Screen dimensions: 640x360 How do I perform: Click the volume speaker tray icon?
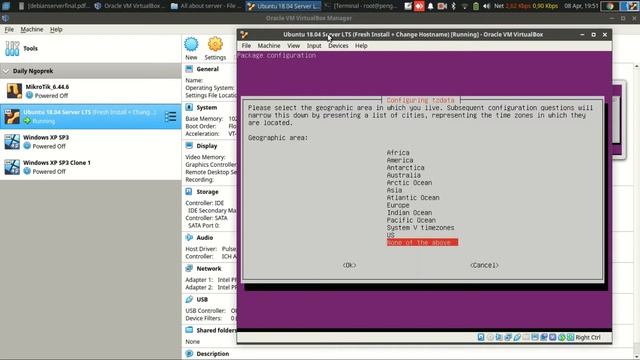(x=487, y=6)
